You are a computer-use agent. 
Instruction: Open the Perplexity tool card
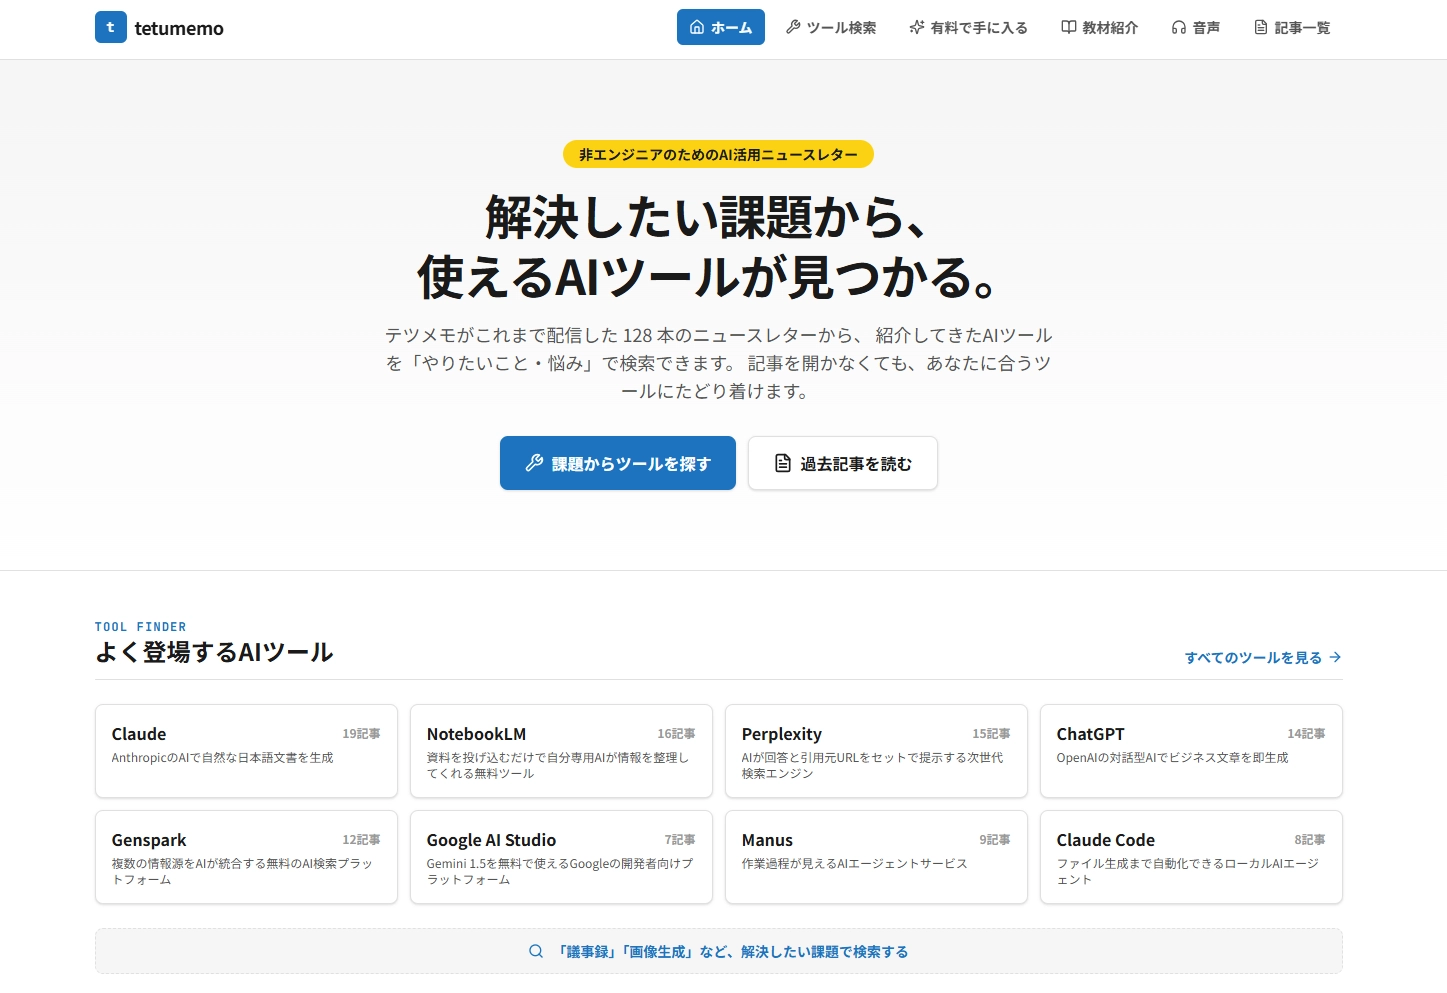876,751
